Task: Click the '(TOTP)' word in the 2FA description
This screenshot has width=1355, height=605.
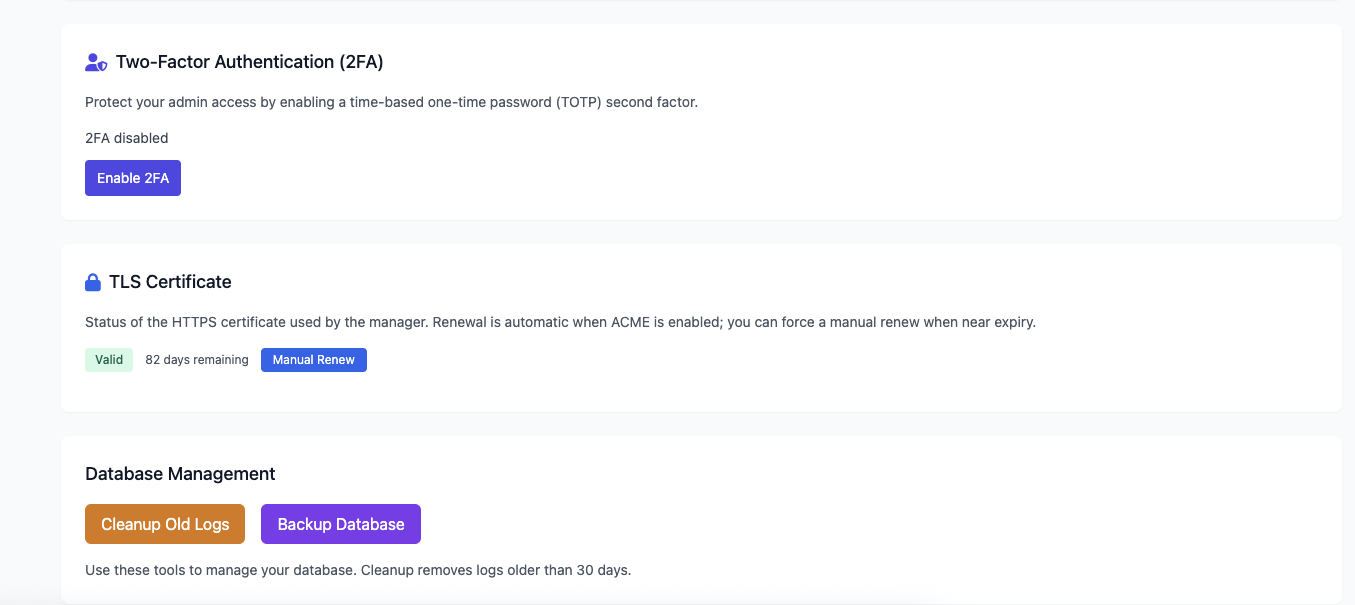Action: point(583,102)
